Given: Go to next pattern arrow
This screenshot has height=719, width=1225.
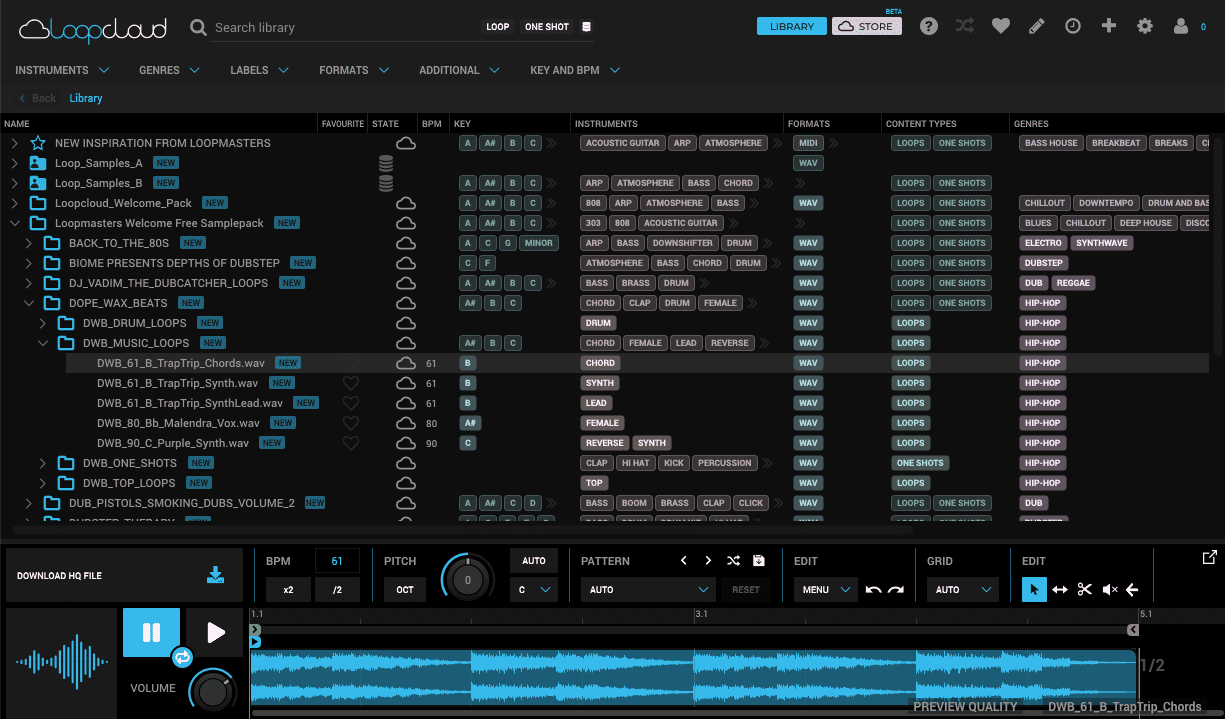Looking at the screenshot, I should pyautogui.click(x=708, y=561).
